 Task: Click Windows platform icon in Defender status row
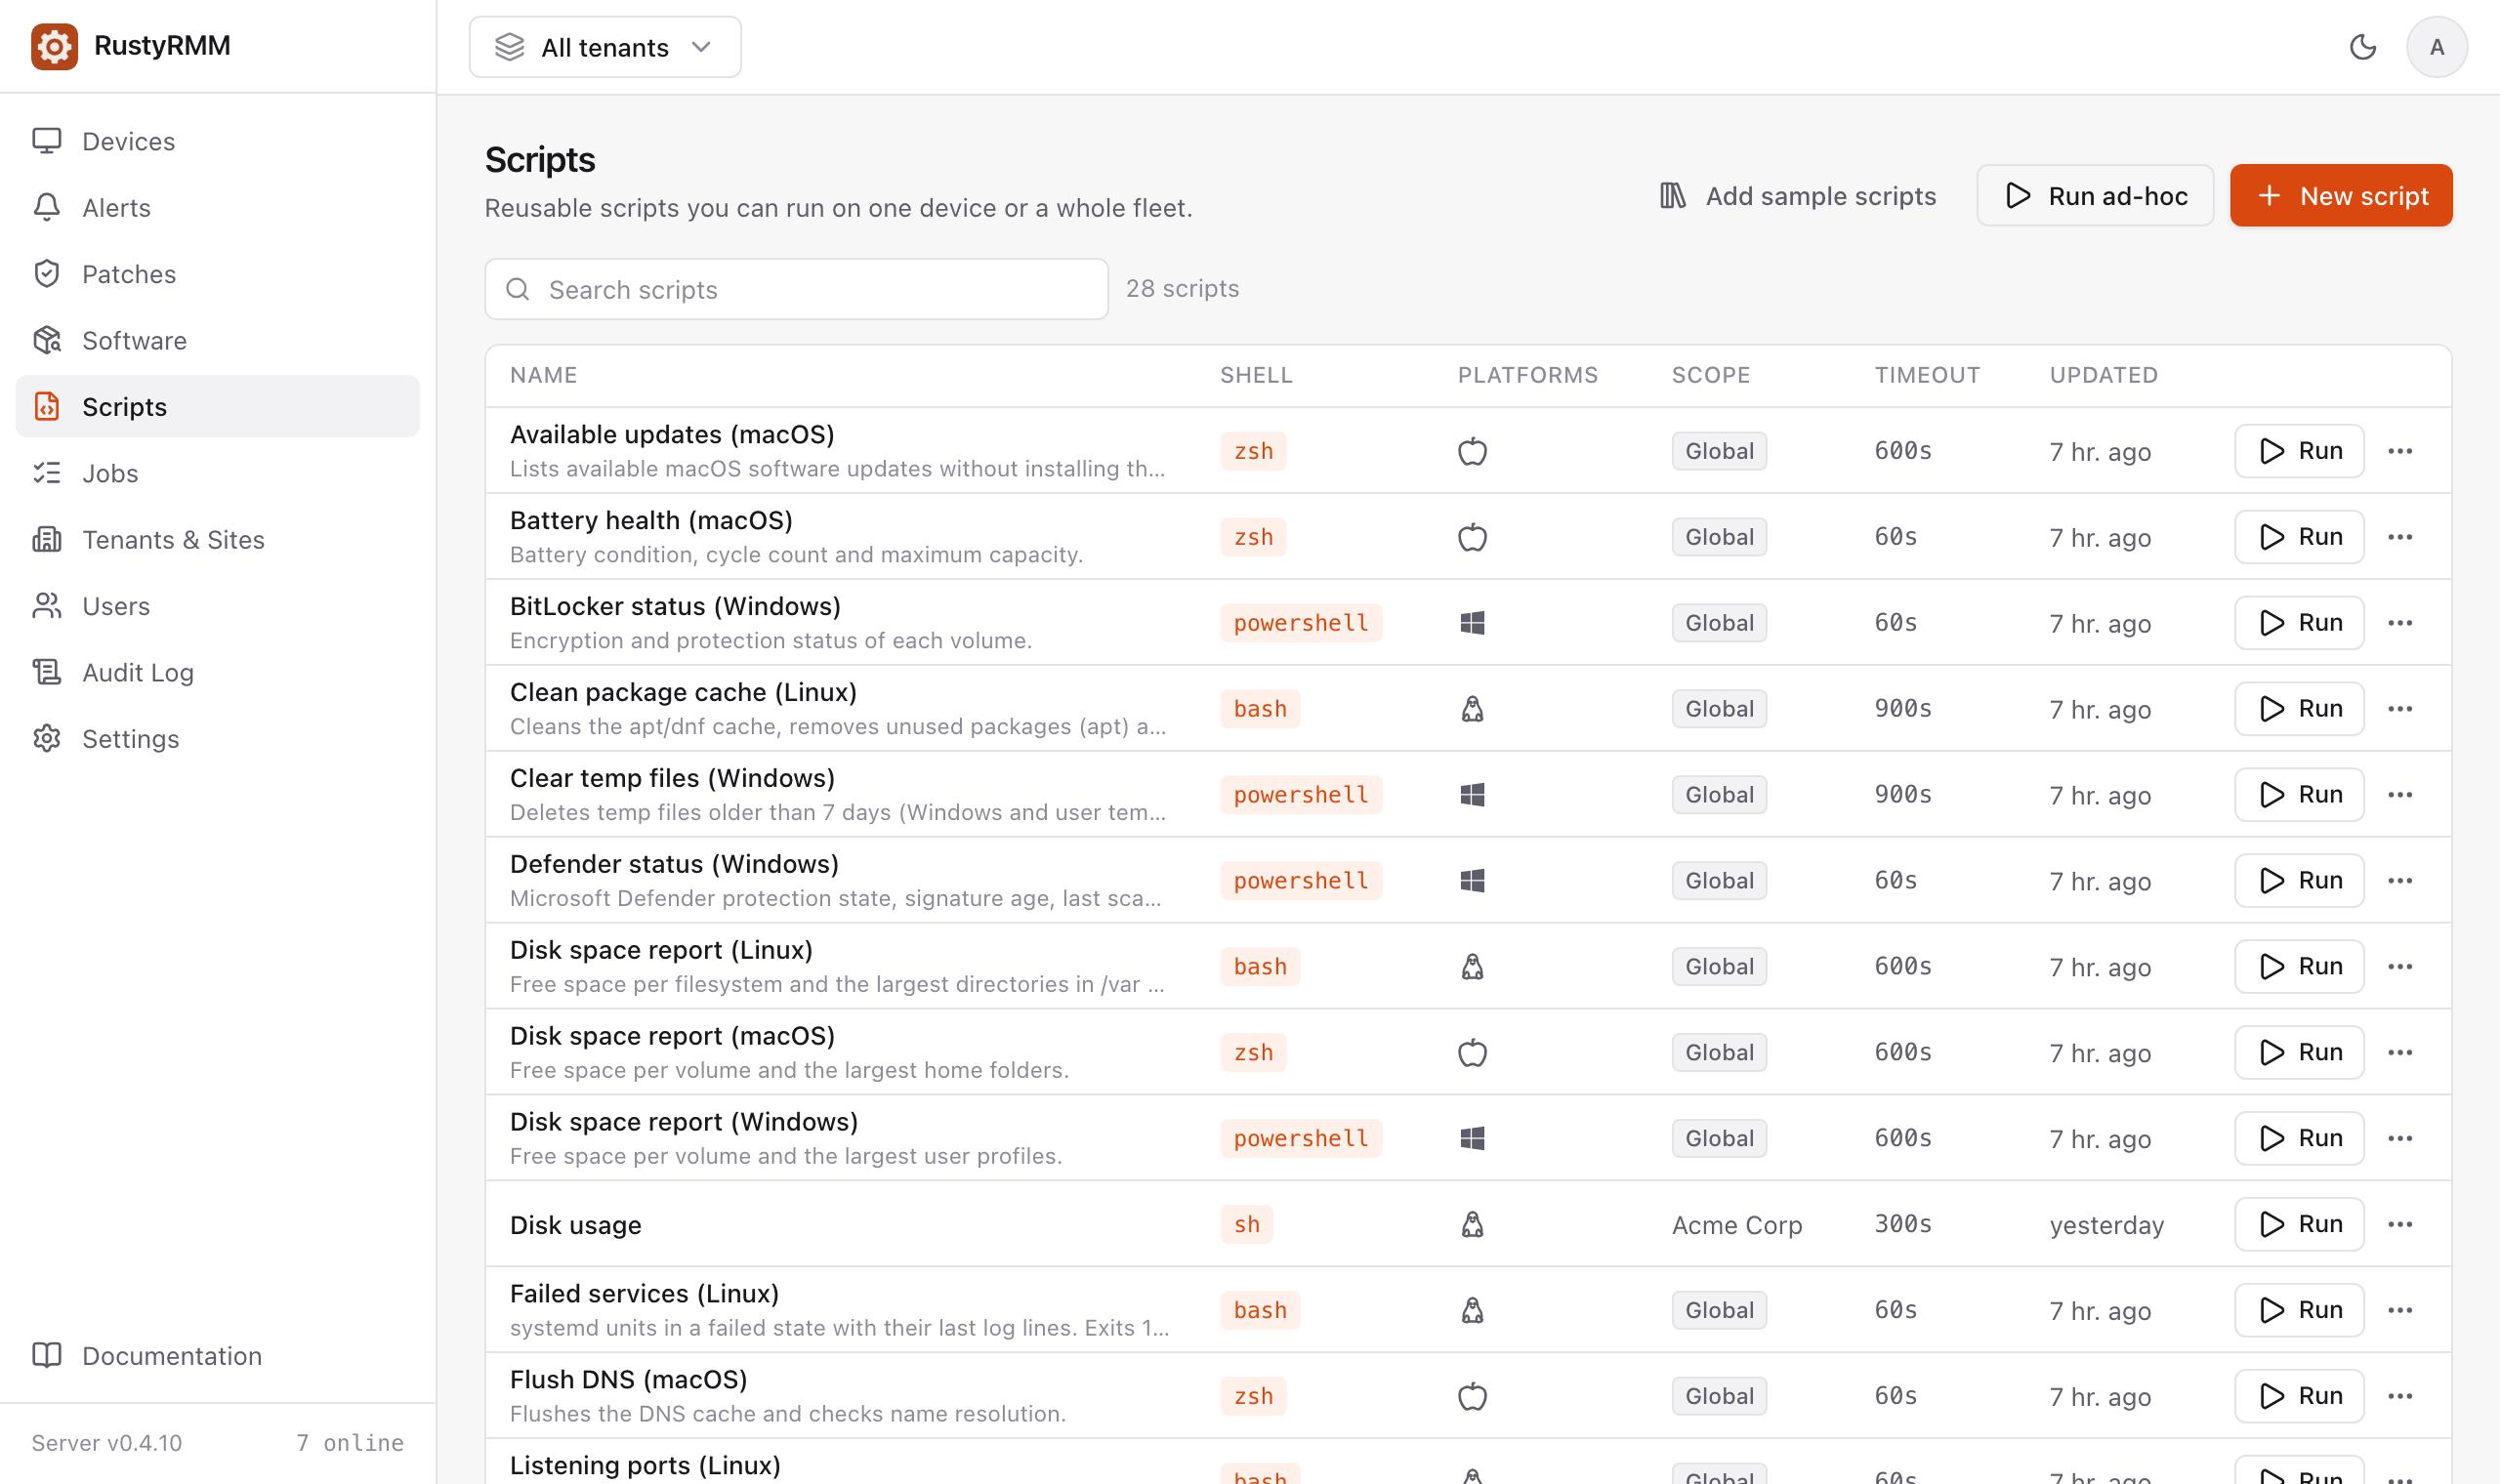1472,881
